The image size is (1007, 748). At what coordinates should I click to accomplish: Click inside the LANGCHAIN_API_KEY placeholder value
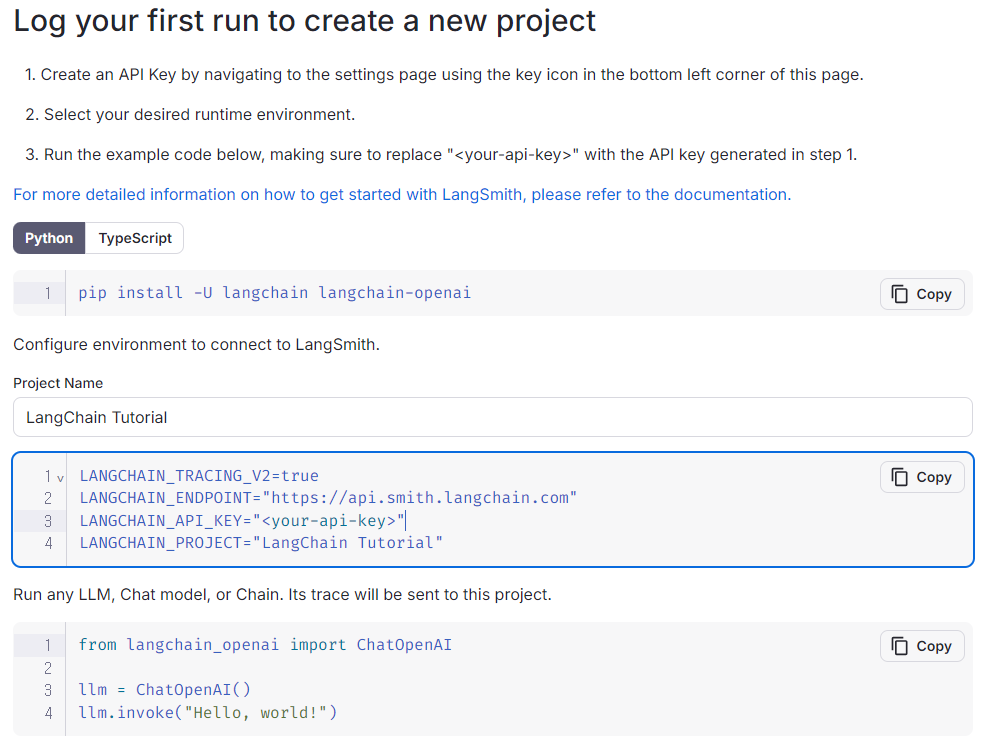330,520
